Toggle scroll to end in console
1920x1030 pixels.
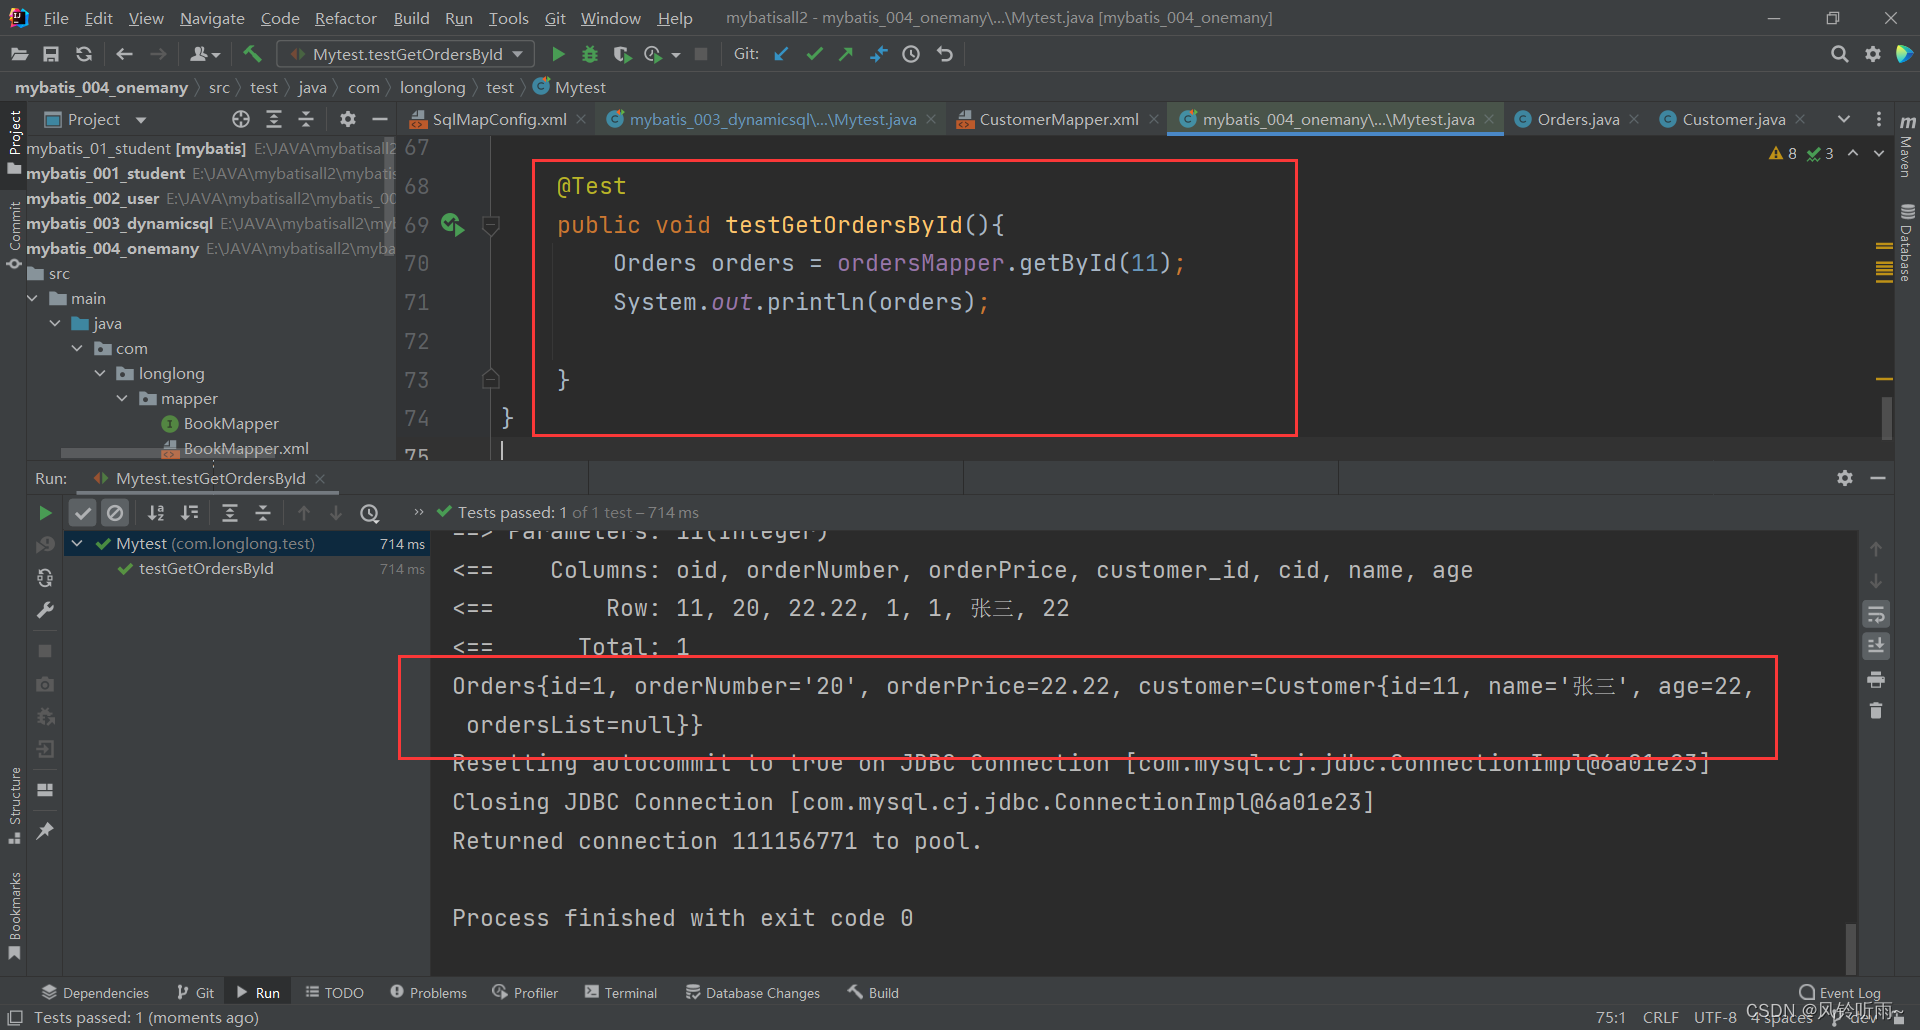1876,646
